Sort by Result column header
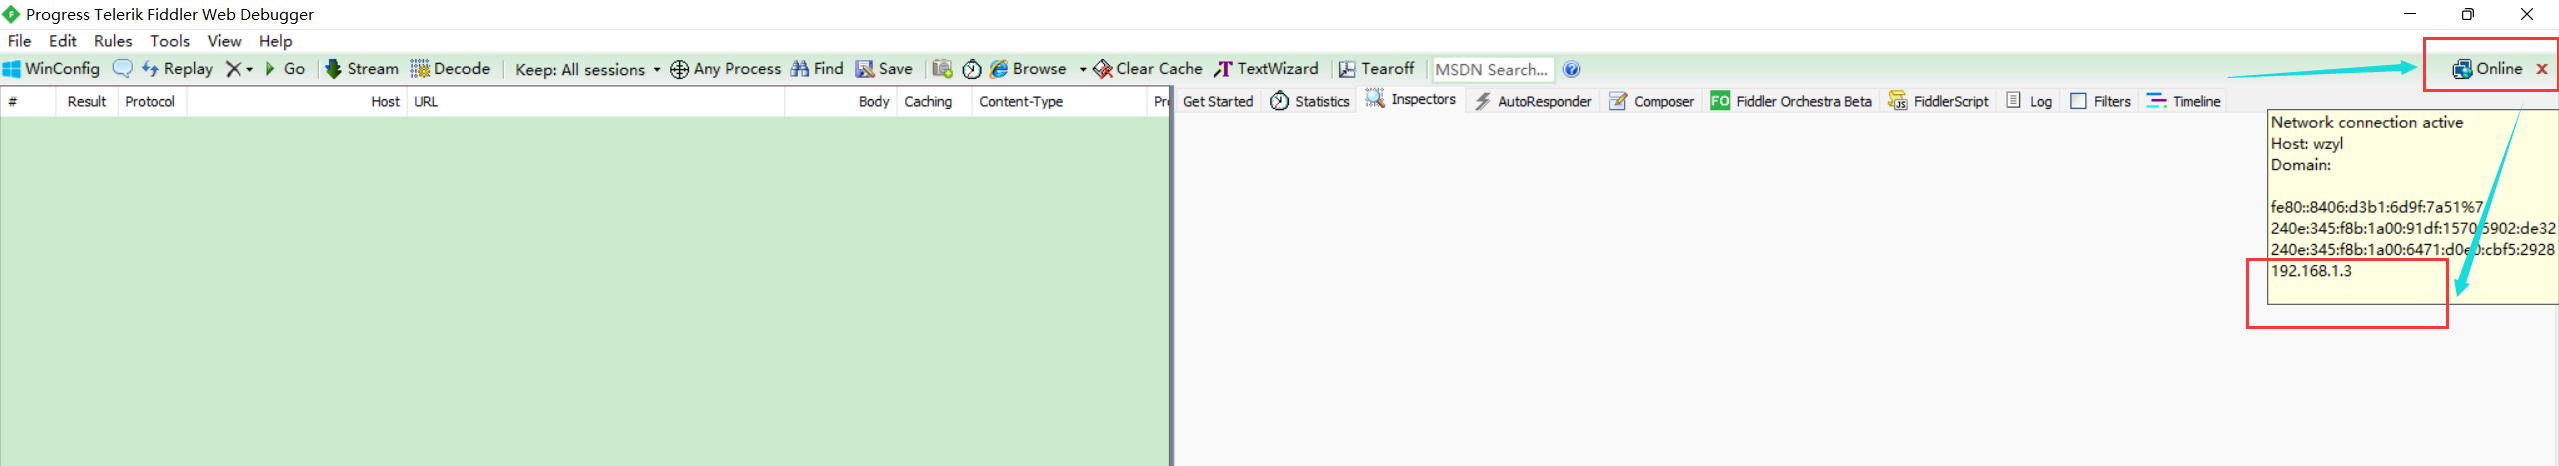The image size is (2559, 466). coord(87,101)
